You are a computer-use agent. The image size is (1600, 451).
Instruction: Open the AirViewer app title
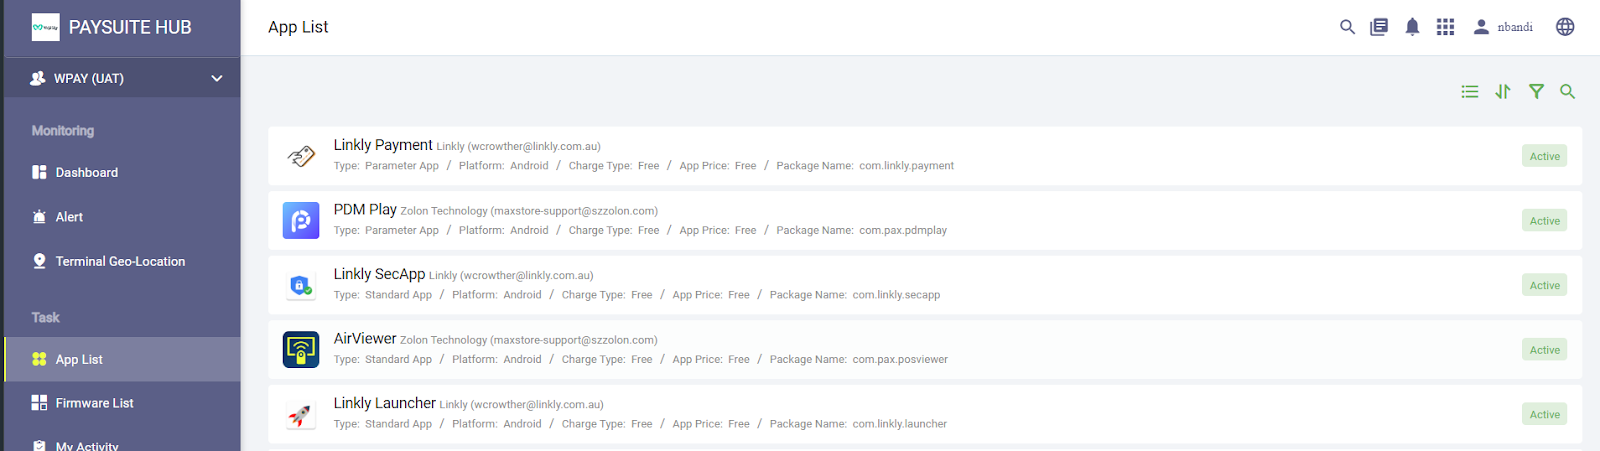[365, 339]
